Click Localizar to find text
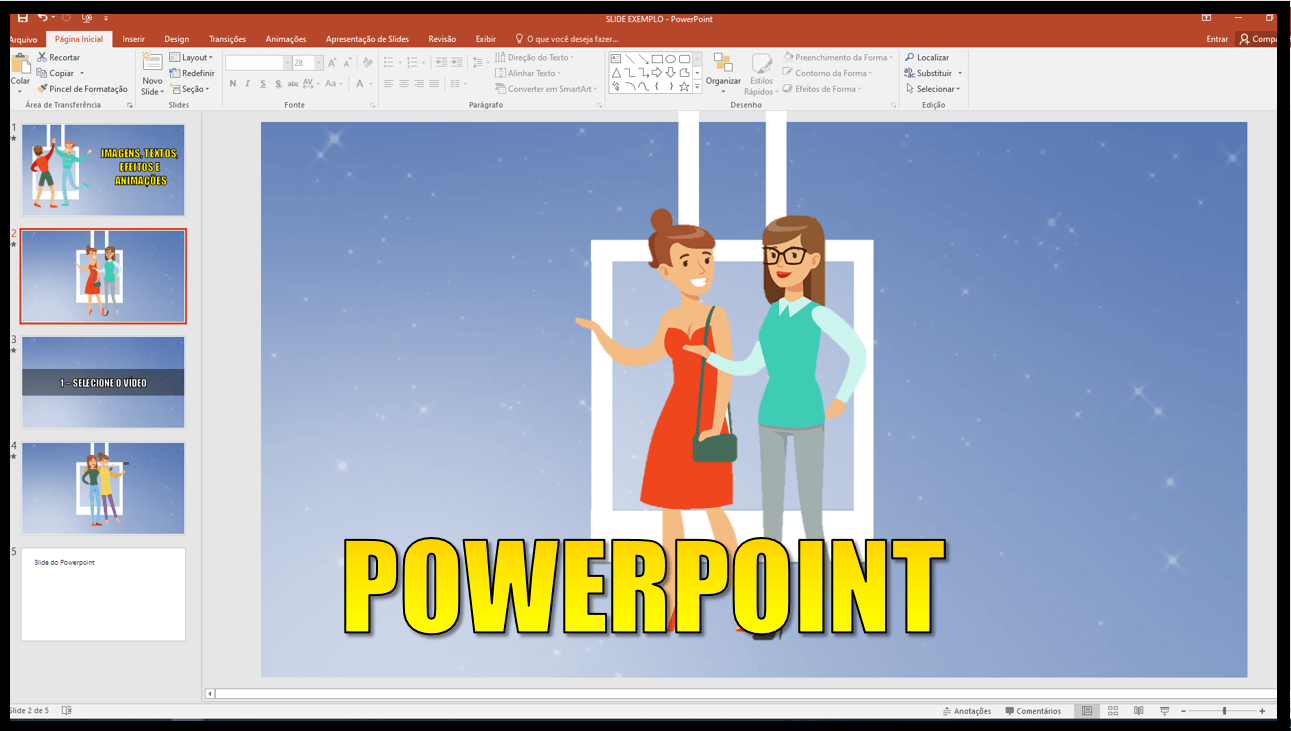The image size is (1291, 731). pos(927,57)
